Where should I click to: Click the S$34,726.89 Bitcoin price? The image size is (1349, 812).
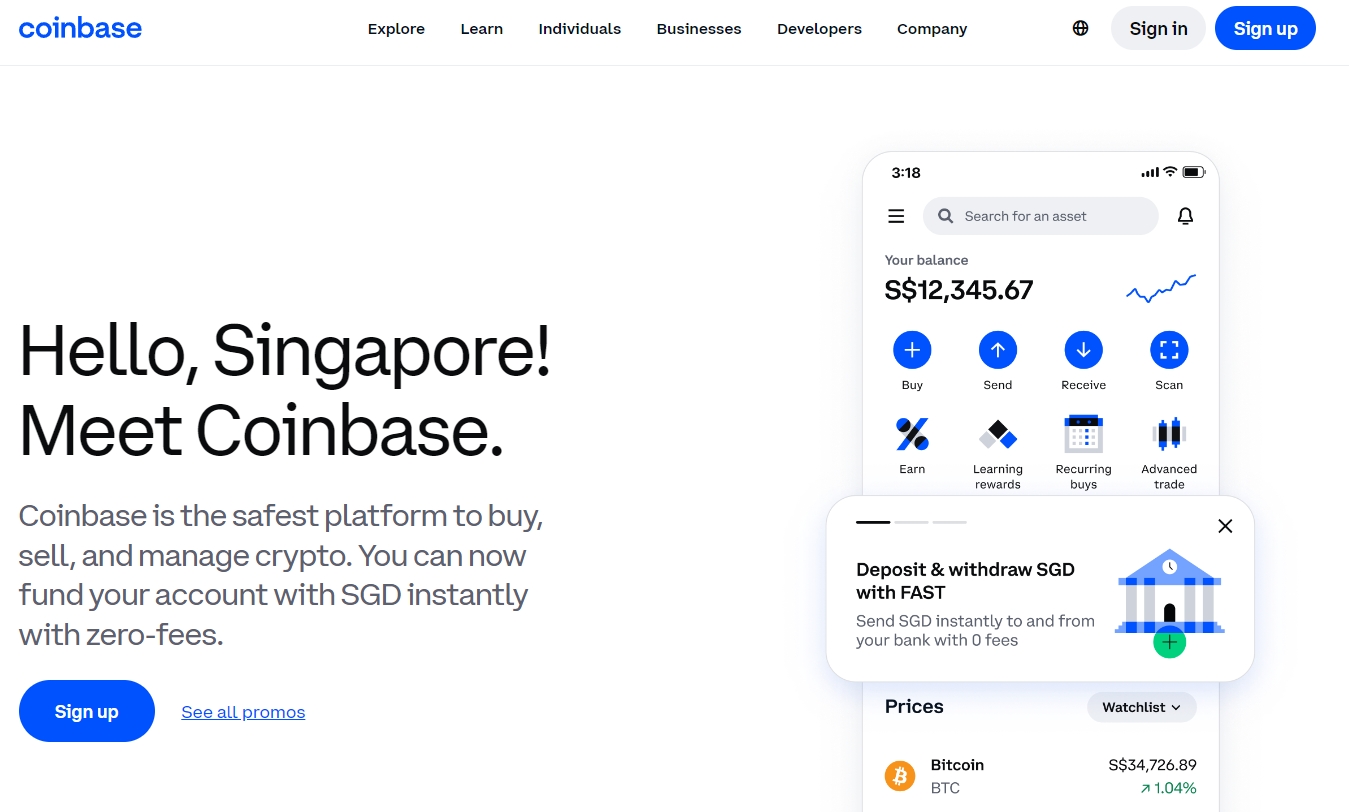click(1152, 765)
